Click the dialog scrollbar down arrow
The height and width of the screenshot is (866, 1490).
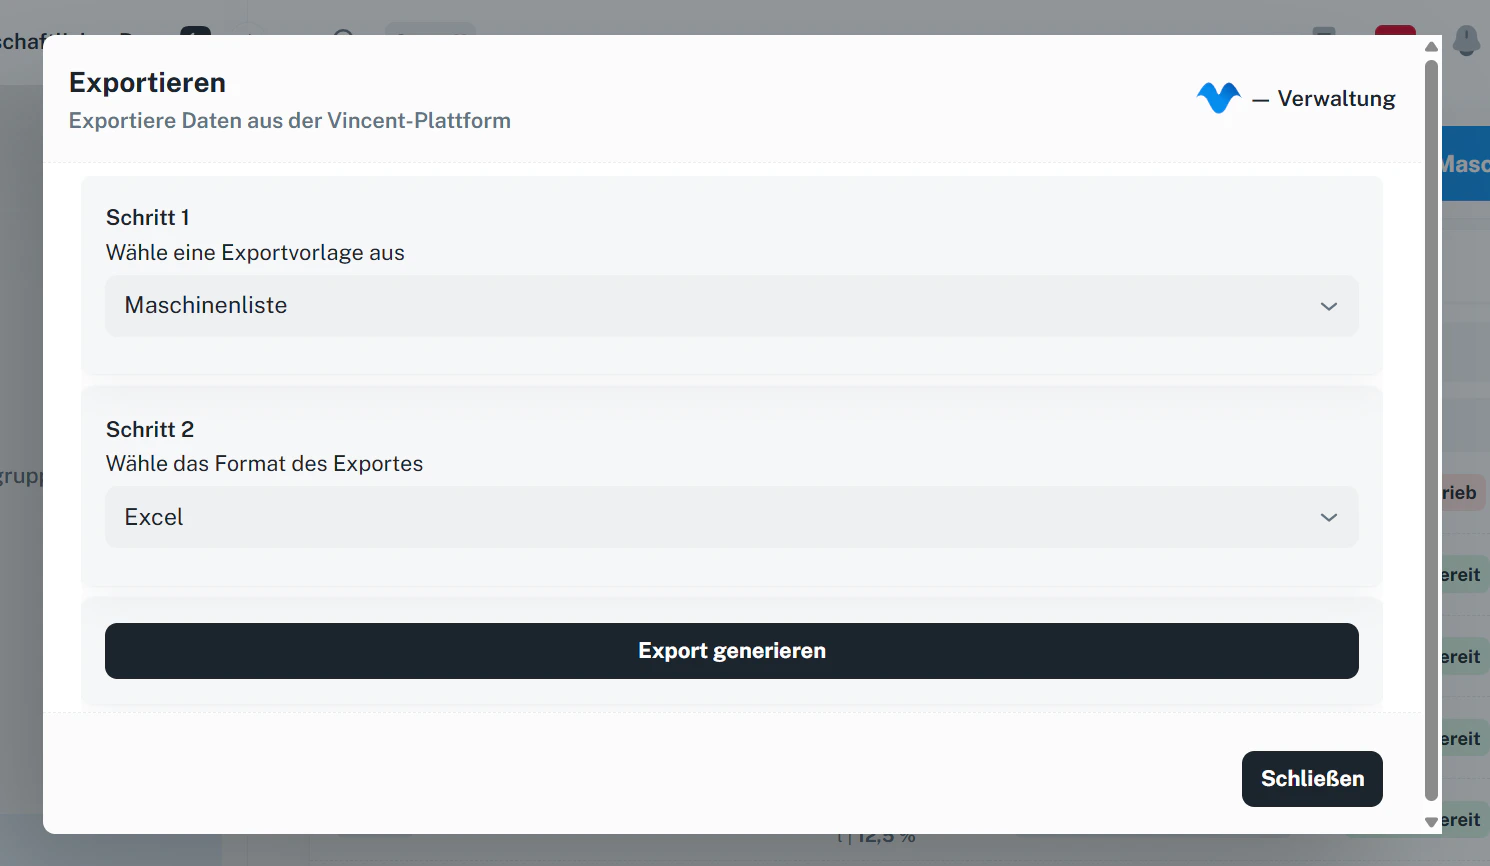(x=1431, y=822)
